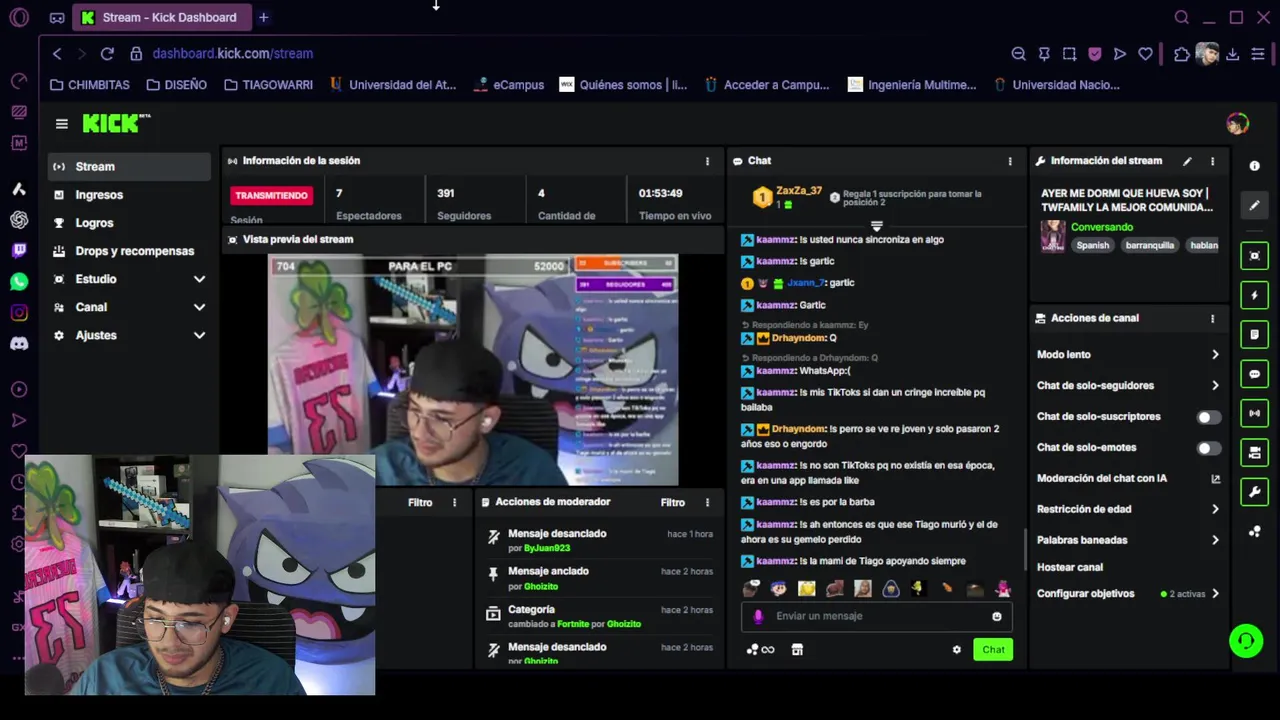Image resolution: width=1280 pixels, height=720 pixels.
Task: Open Drops y recompensas page
Action: (x=128, y=251)
